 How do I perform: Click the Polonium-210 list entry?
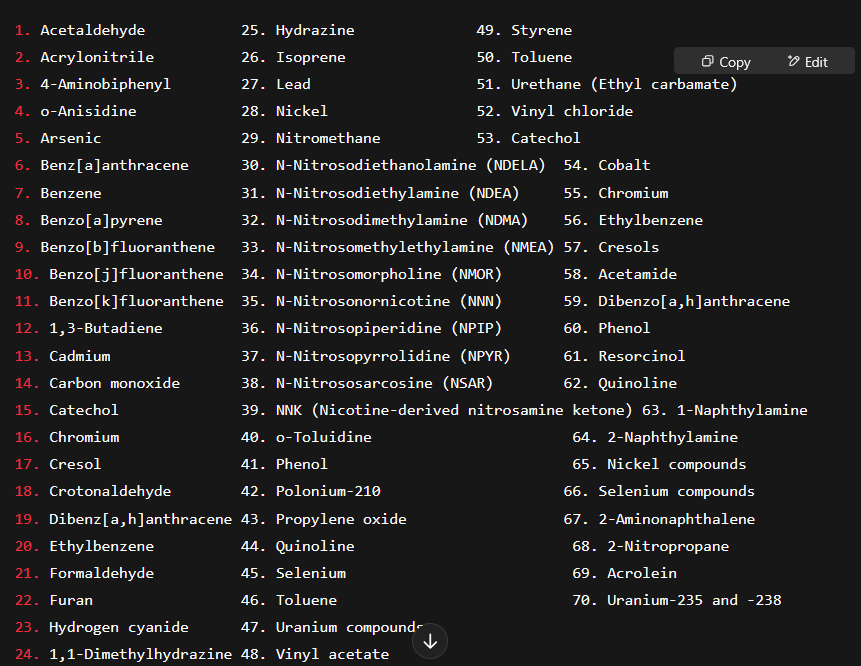pos(328,491)
